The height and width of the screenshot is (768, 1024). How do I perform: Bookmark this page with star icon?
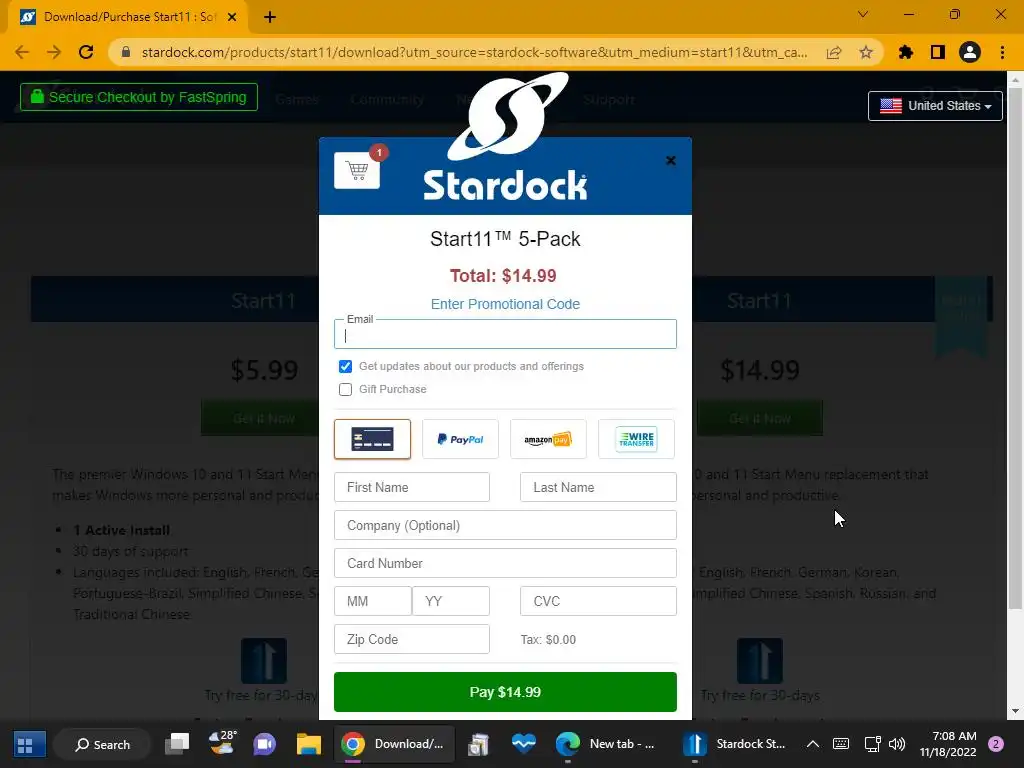[x=866, y=52]
